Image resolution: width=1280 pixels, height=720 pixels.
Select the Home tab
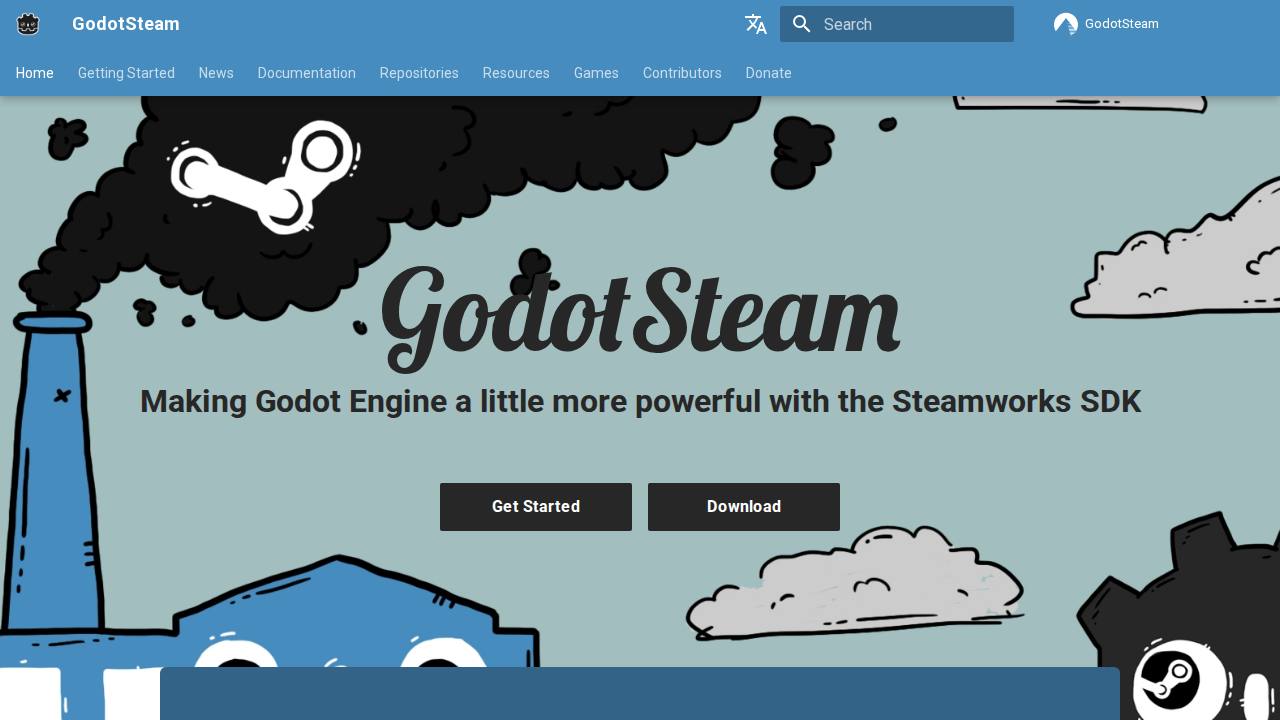point(35,73)
